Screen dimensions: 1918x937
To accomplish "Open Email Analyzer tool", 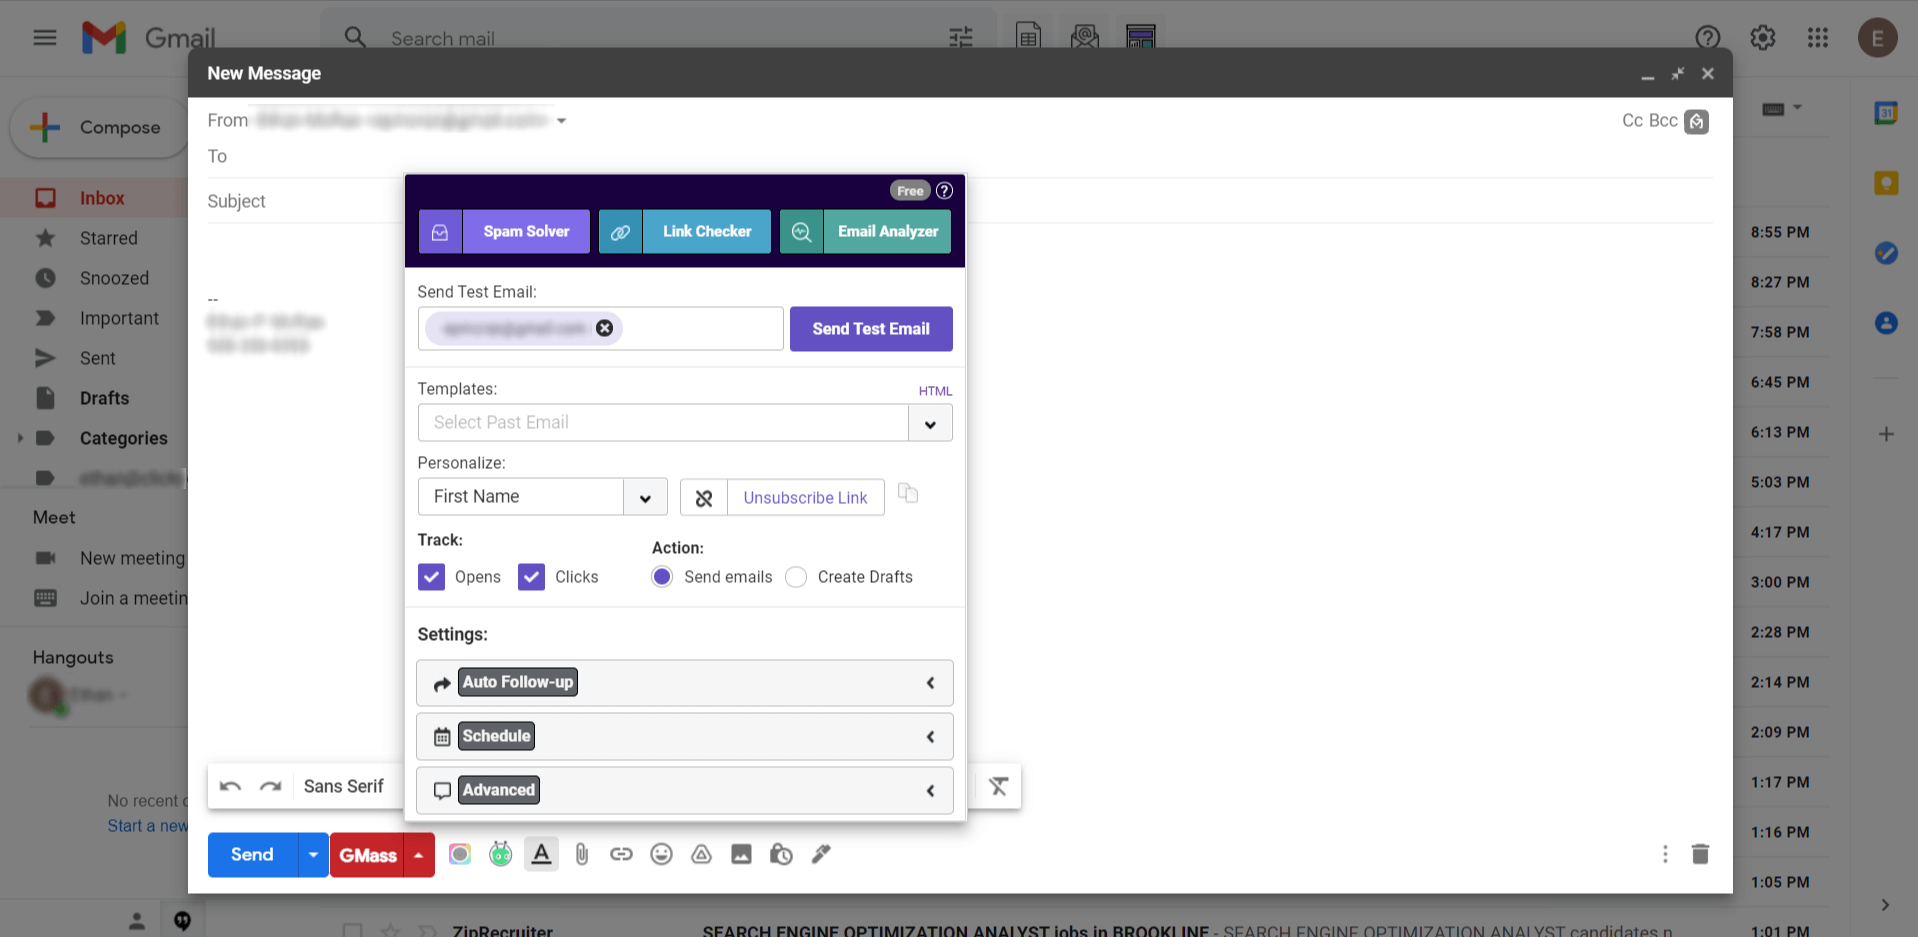I will [x=865, y=231].
